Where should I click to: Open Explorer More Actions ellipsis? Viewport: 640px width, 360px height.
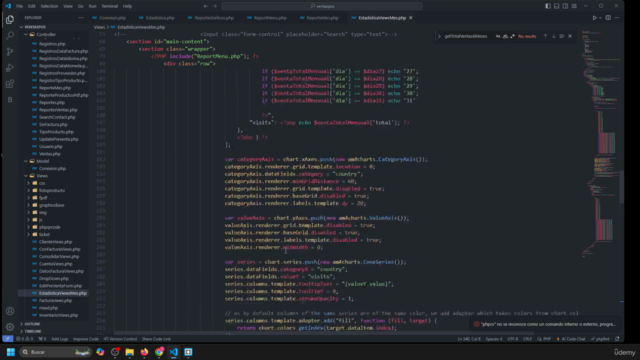coord(81,18)
